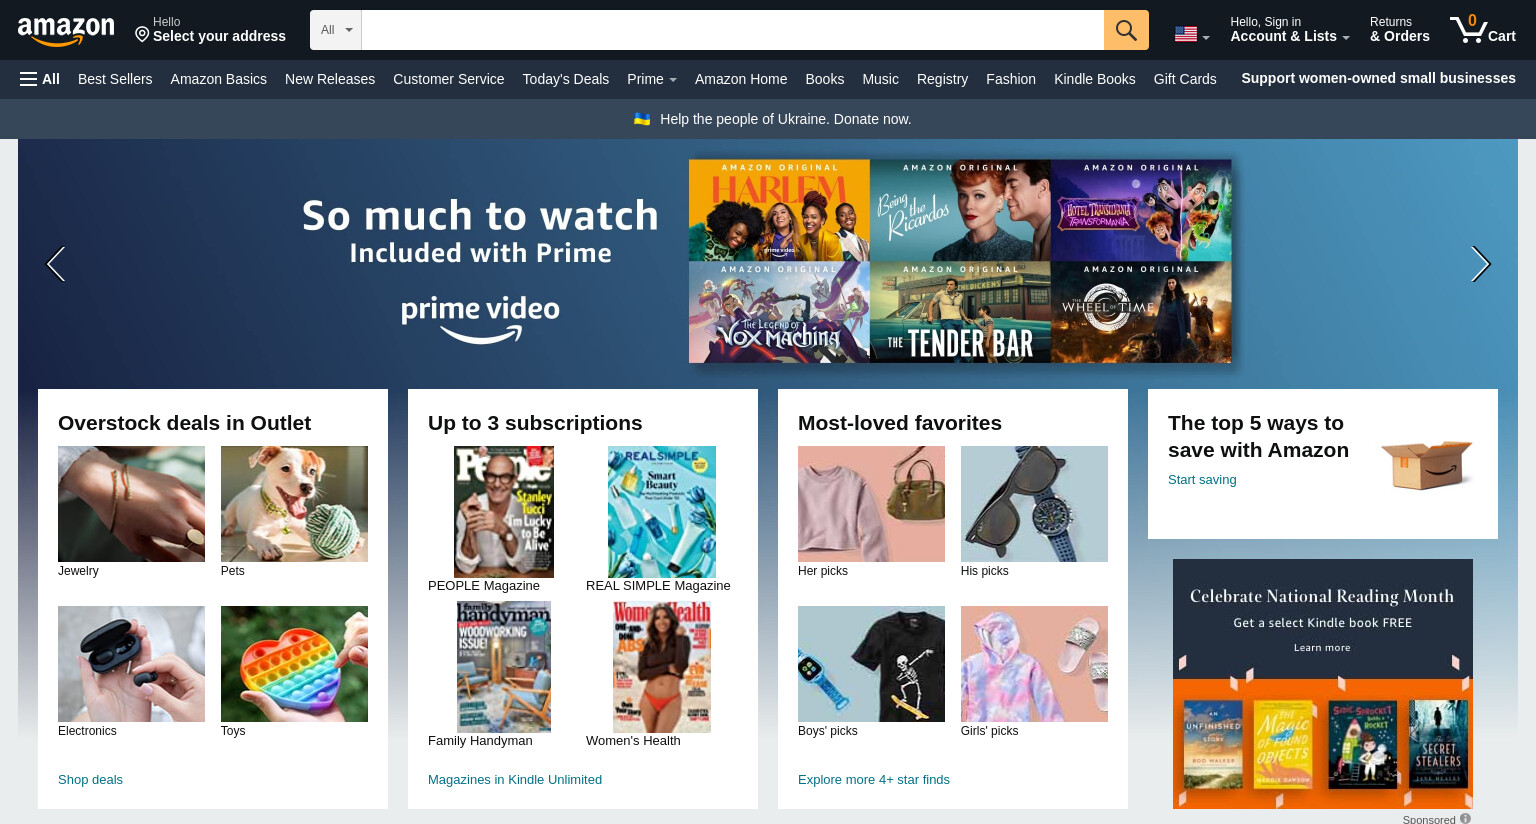Image resolution: width=1536 pixels, height=824 pixels.
Task: Open Registry
Action: coord(942,79)
